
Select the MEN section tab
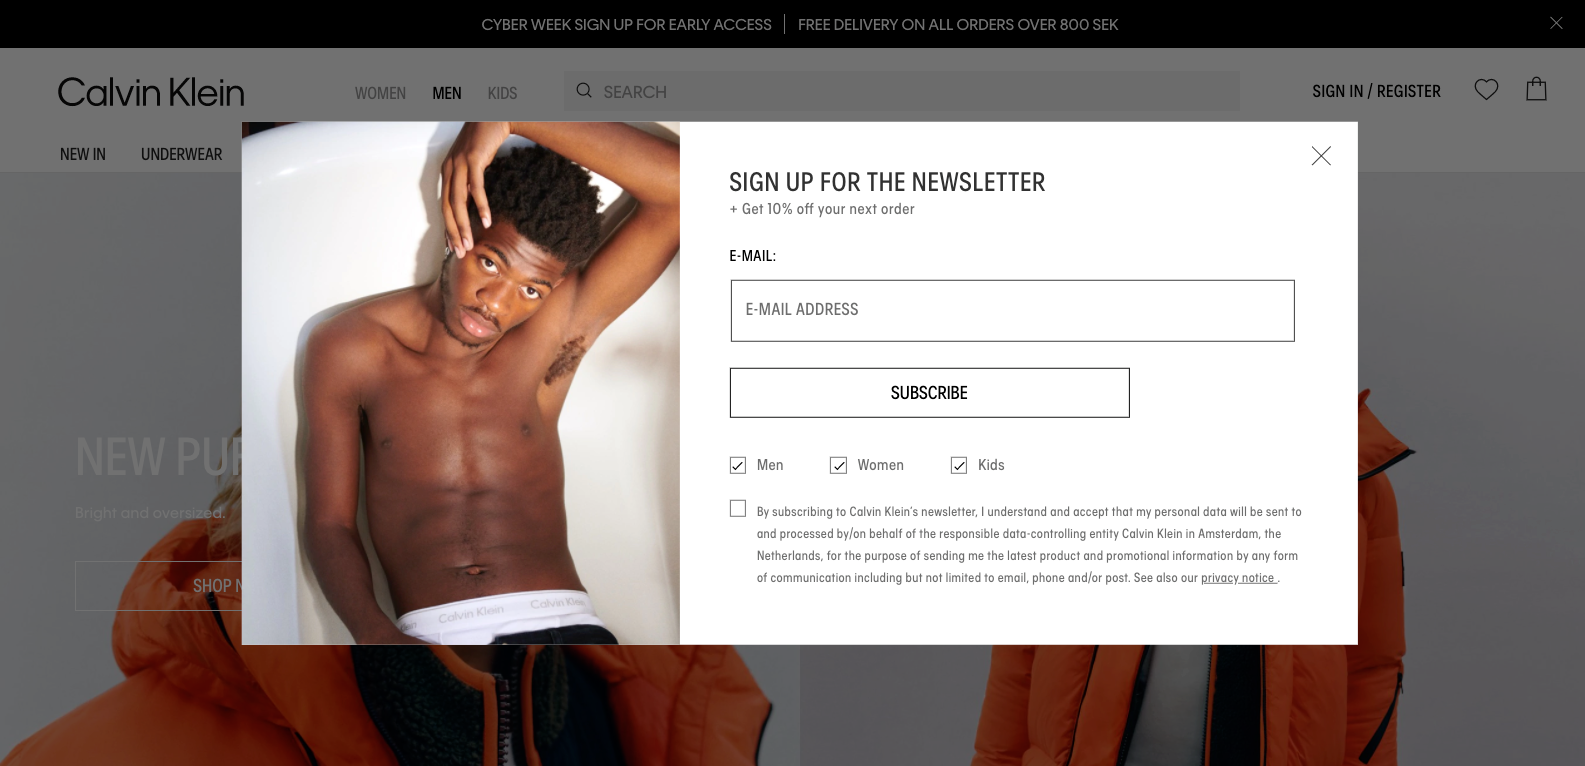(447, 93)
